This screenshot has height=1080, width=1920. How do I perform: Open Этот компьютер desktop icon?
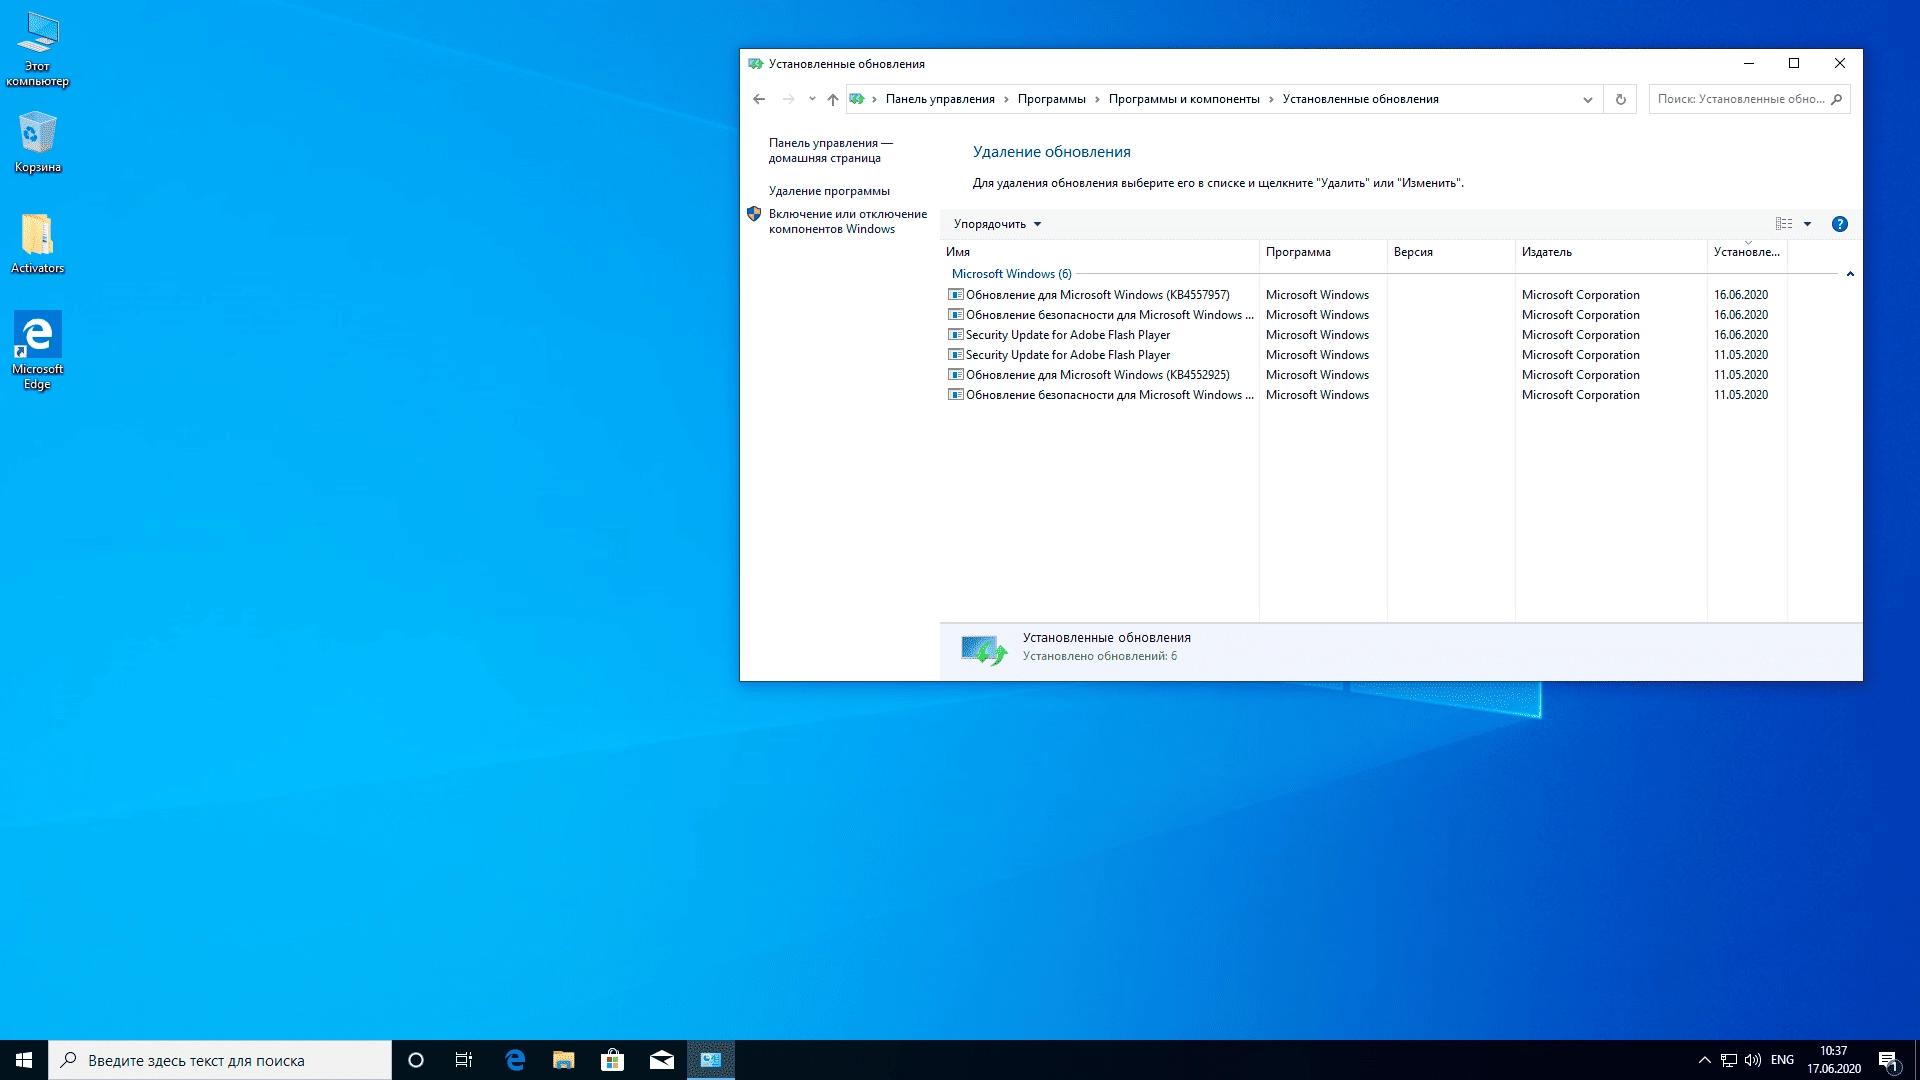(x=38, y=48)
